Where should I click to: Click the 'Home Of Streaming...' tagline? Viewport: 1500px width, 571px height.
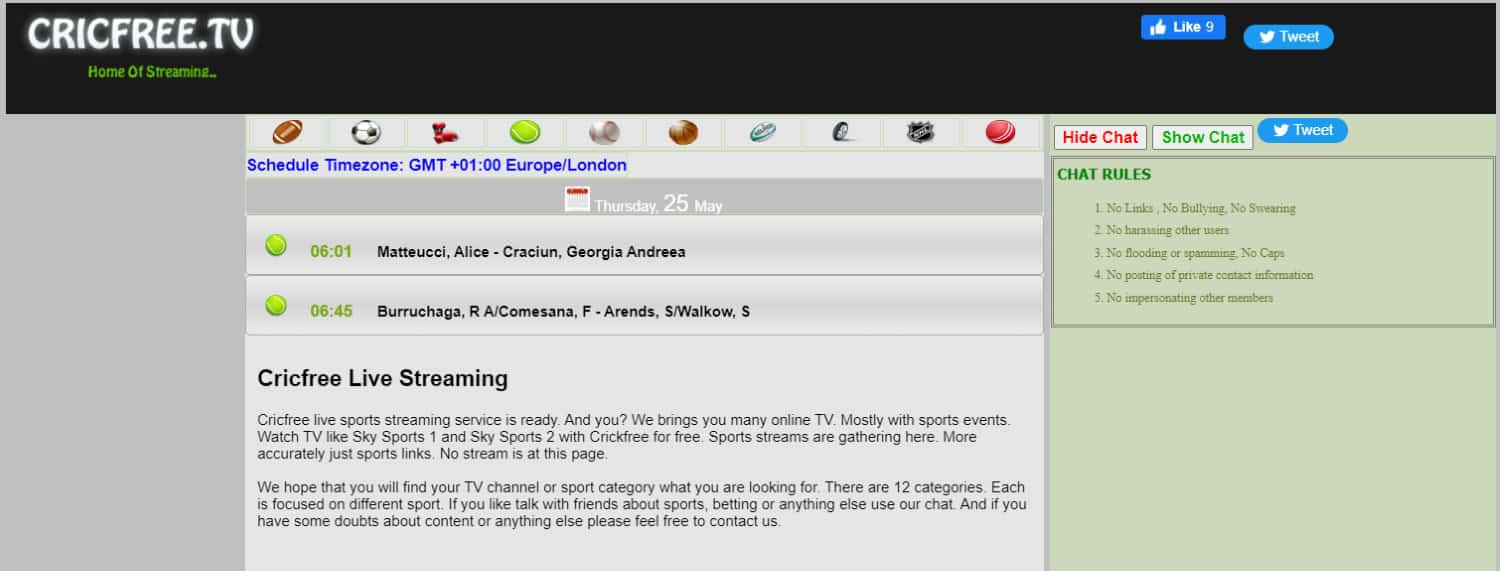click(x=152, y=72)
